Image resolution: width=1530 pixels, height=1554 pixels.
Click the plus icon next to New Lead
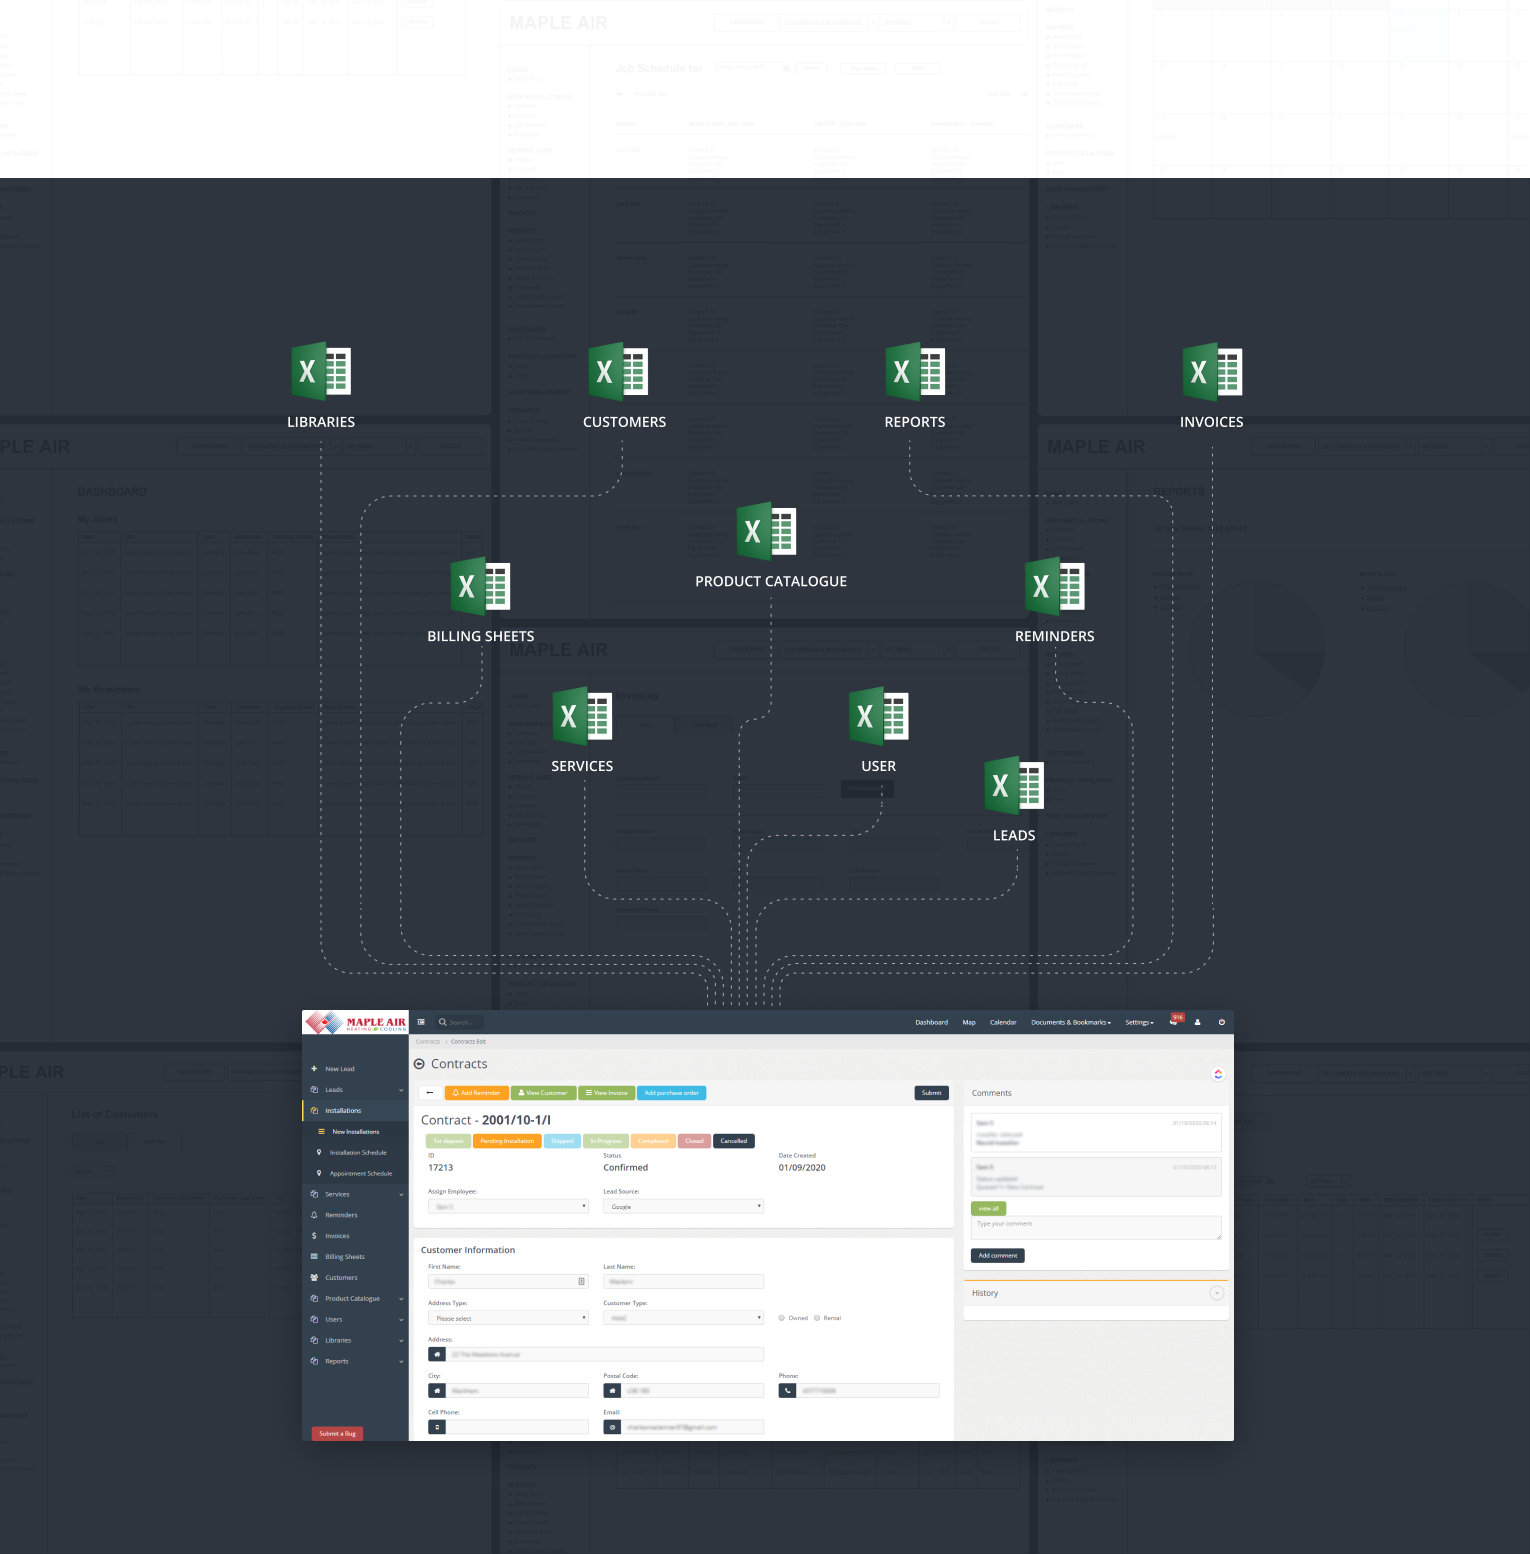tap(314, 1069)
